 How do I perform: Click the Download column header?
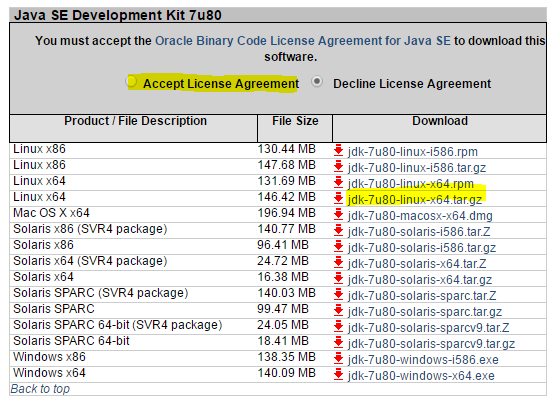[x=439, y=128]
